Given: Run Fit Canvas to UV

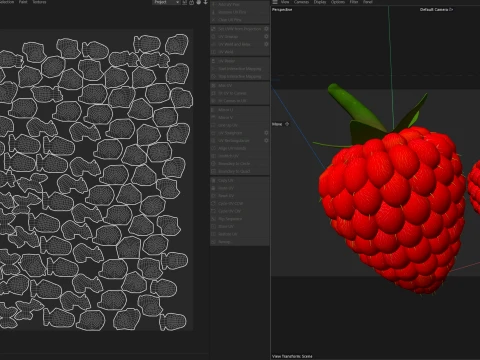Looking at the screenshot, I should [239, 101].
